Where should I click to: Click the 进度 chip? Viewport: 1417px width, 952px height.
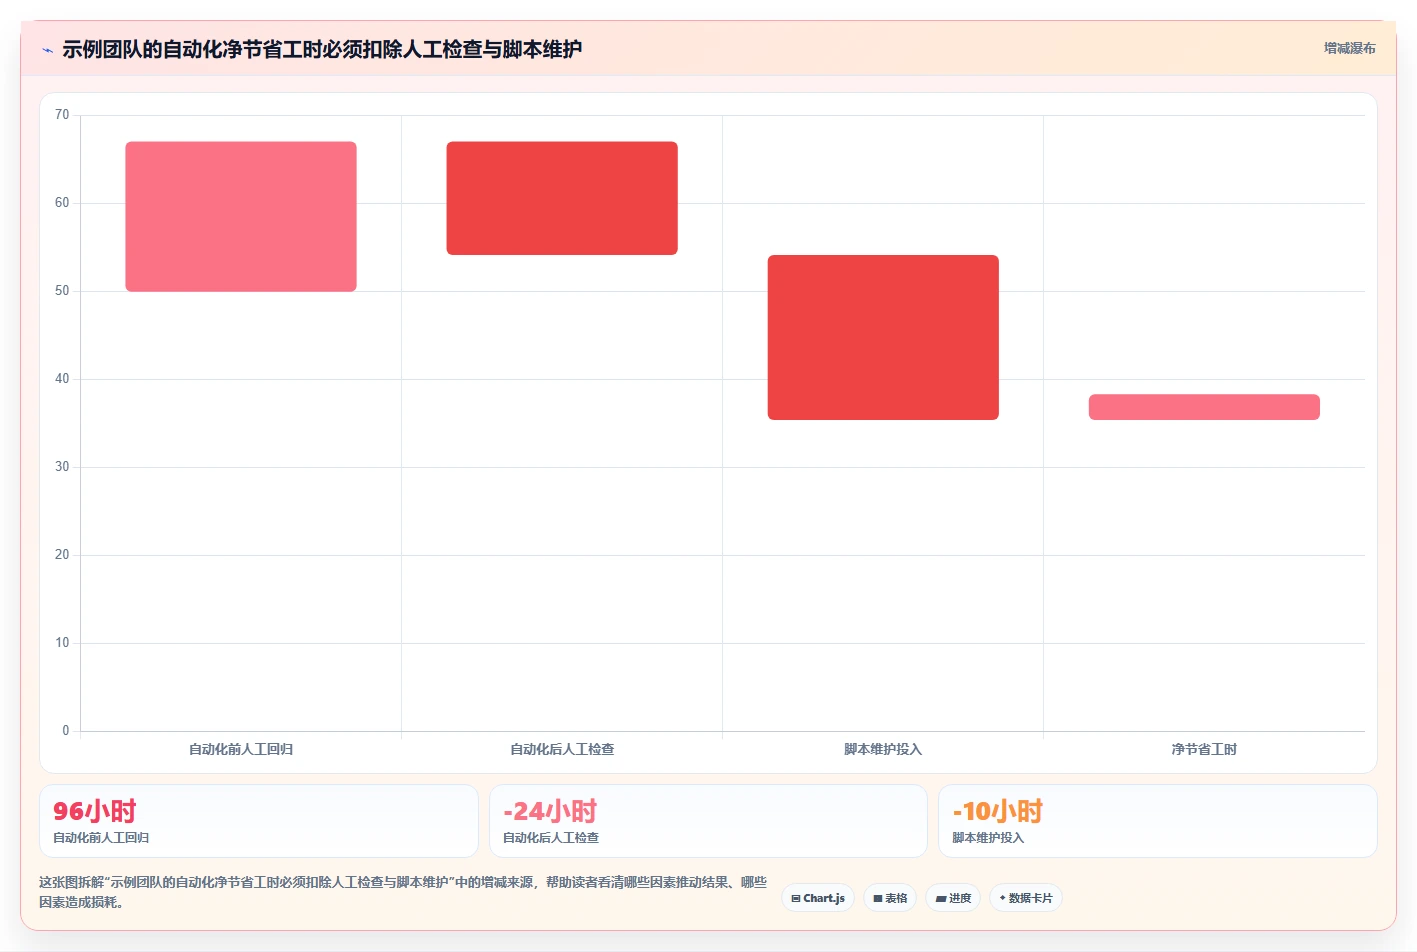click(x=953, y=898)
